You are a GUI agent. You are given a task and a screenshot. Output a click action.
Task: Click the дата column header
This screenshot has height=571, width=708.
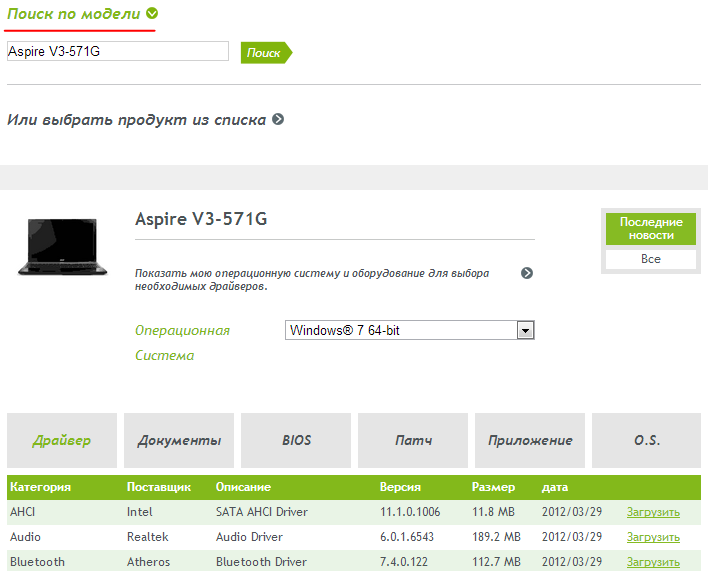click(x=555, y=487)
